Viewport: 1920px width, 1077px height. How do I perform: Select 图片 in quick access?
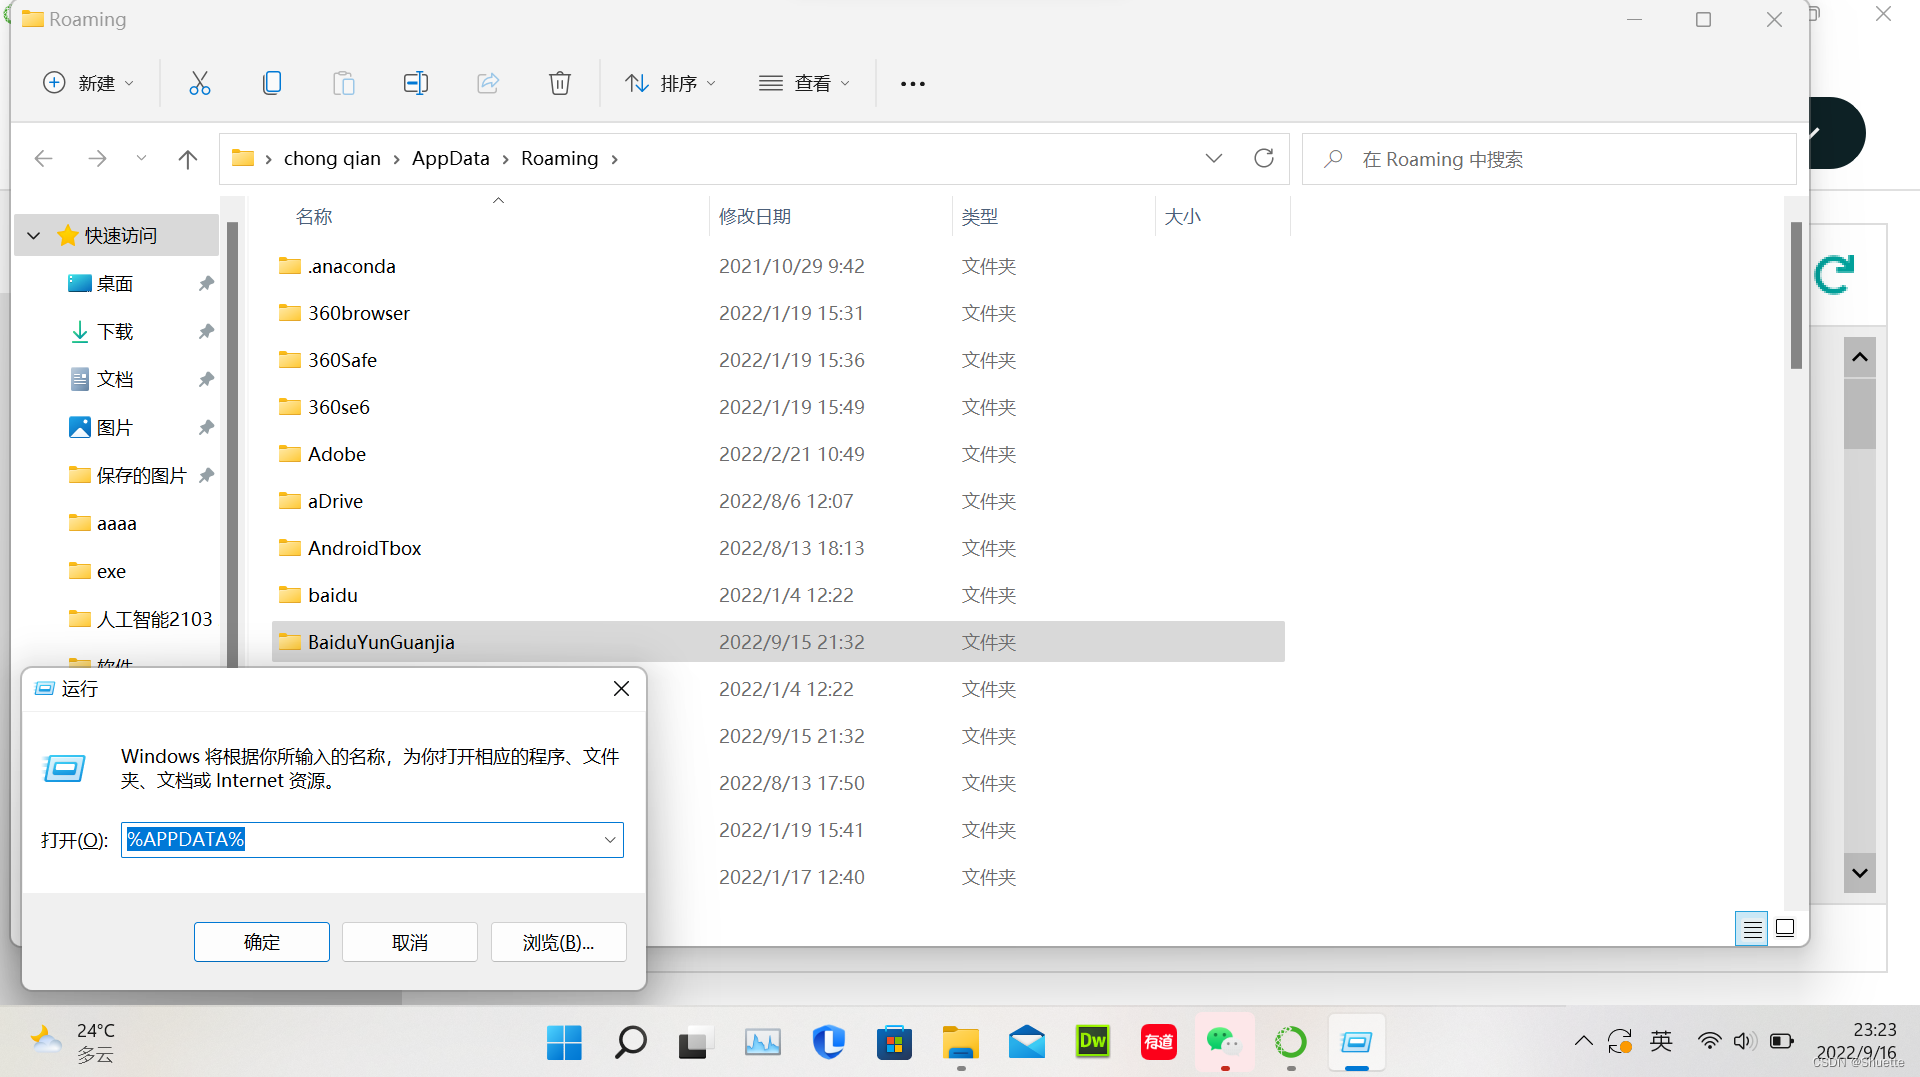[x=115, y=428]
